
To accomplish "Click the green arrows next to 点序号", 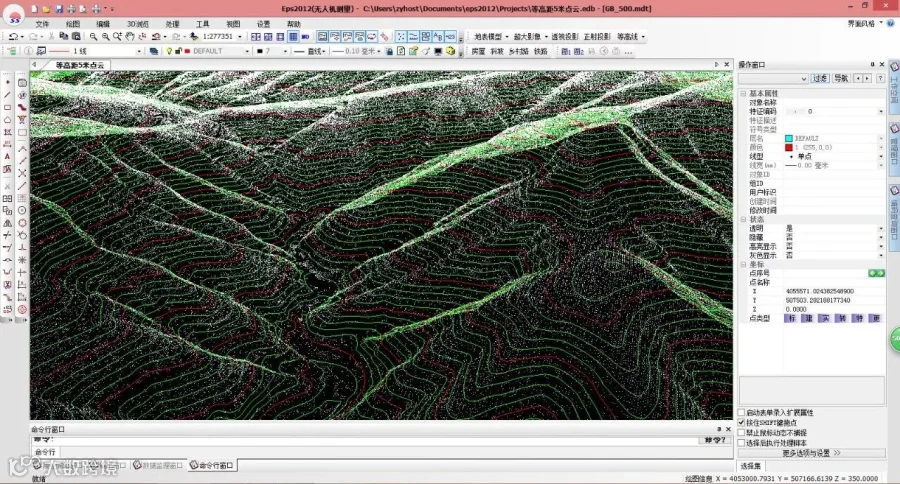I will tap(876, 273).
